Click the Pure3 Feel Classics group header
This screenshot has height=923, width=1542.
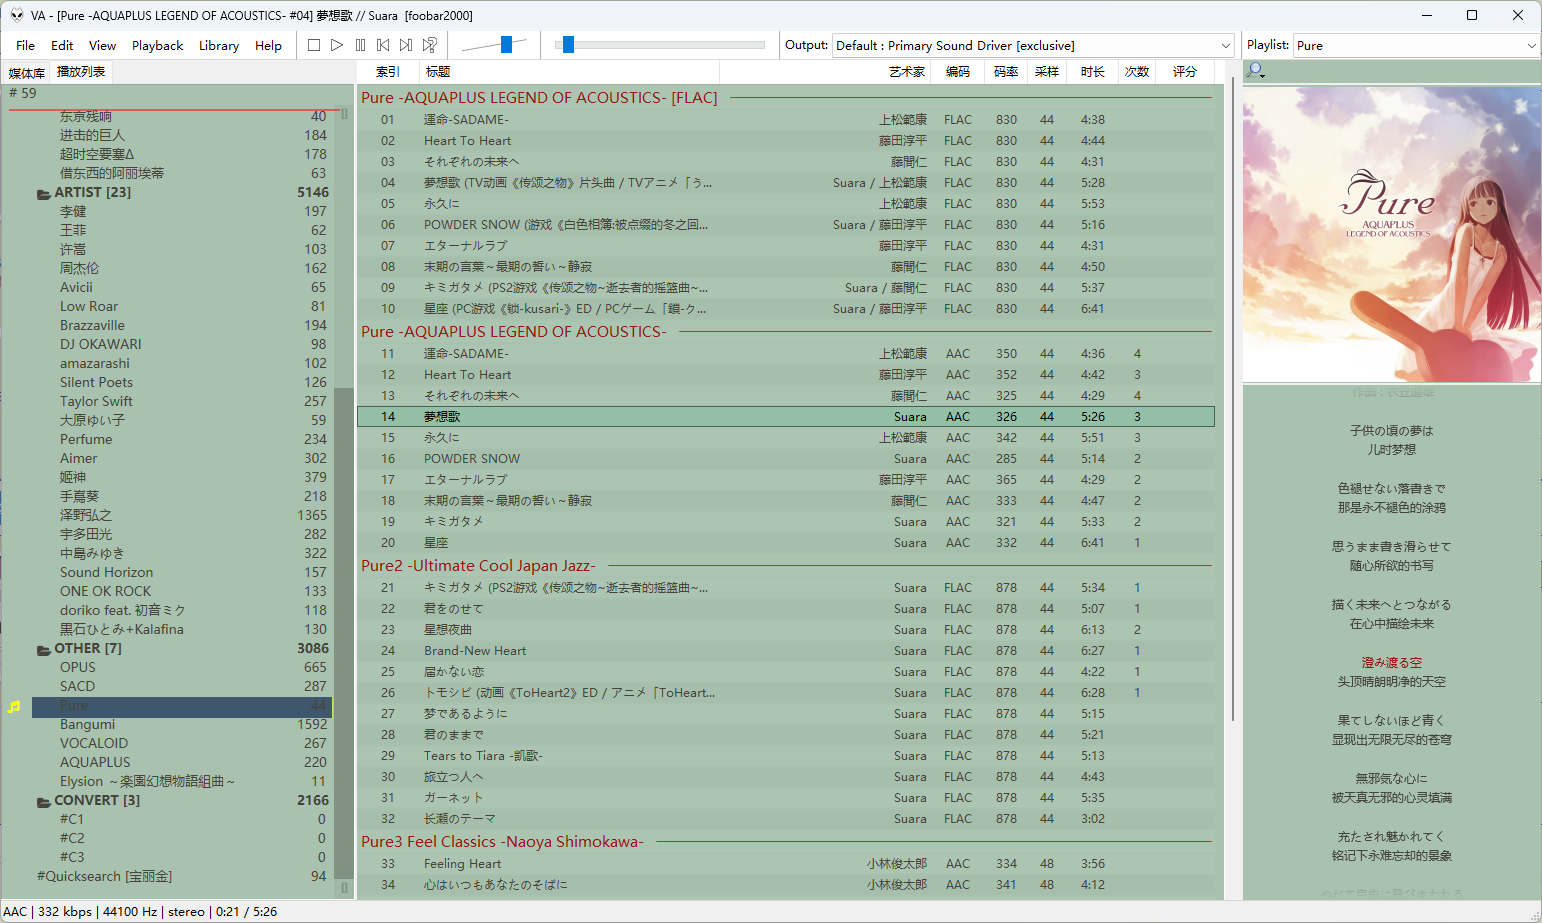(x=502, y=842)
